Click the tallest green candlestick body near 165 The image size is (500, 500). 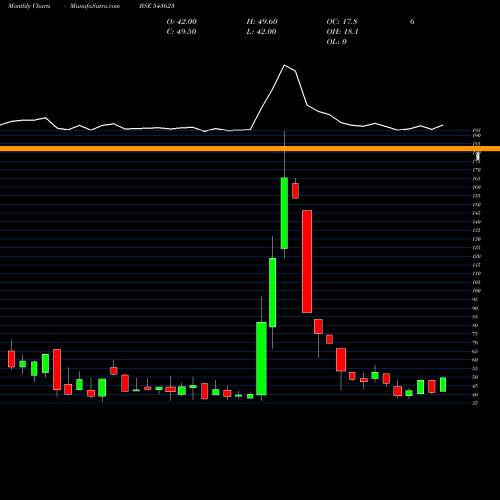click(284, 213)
